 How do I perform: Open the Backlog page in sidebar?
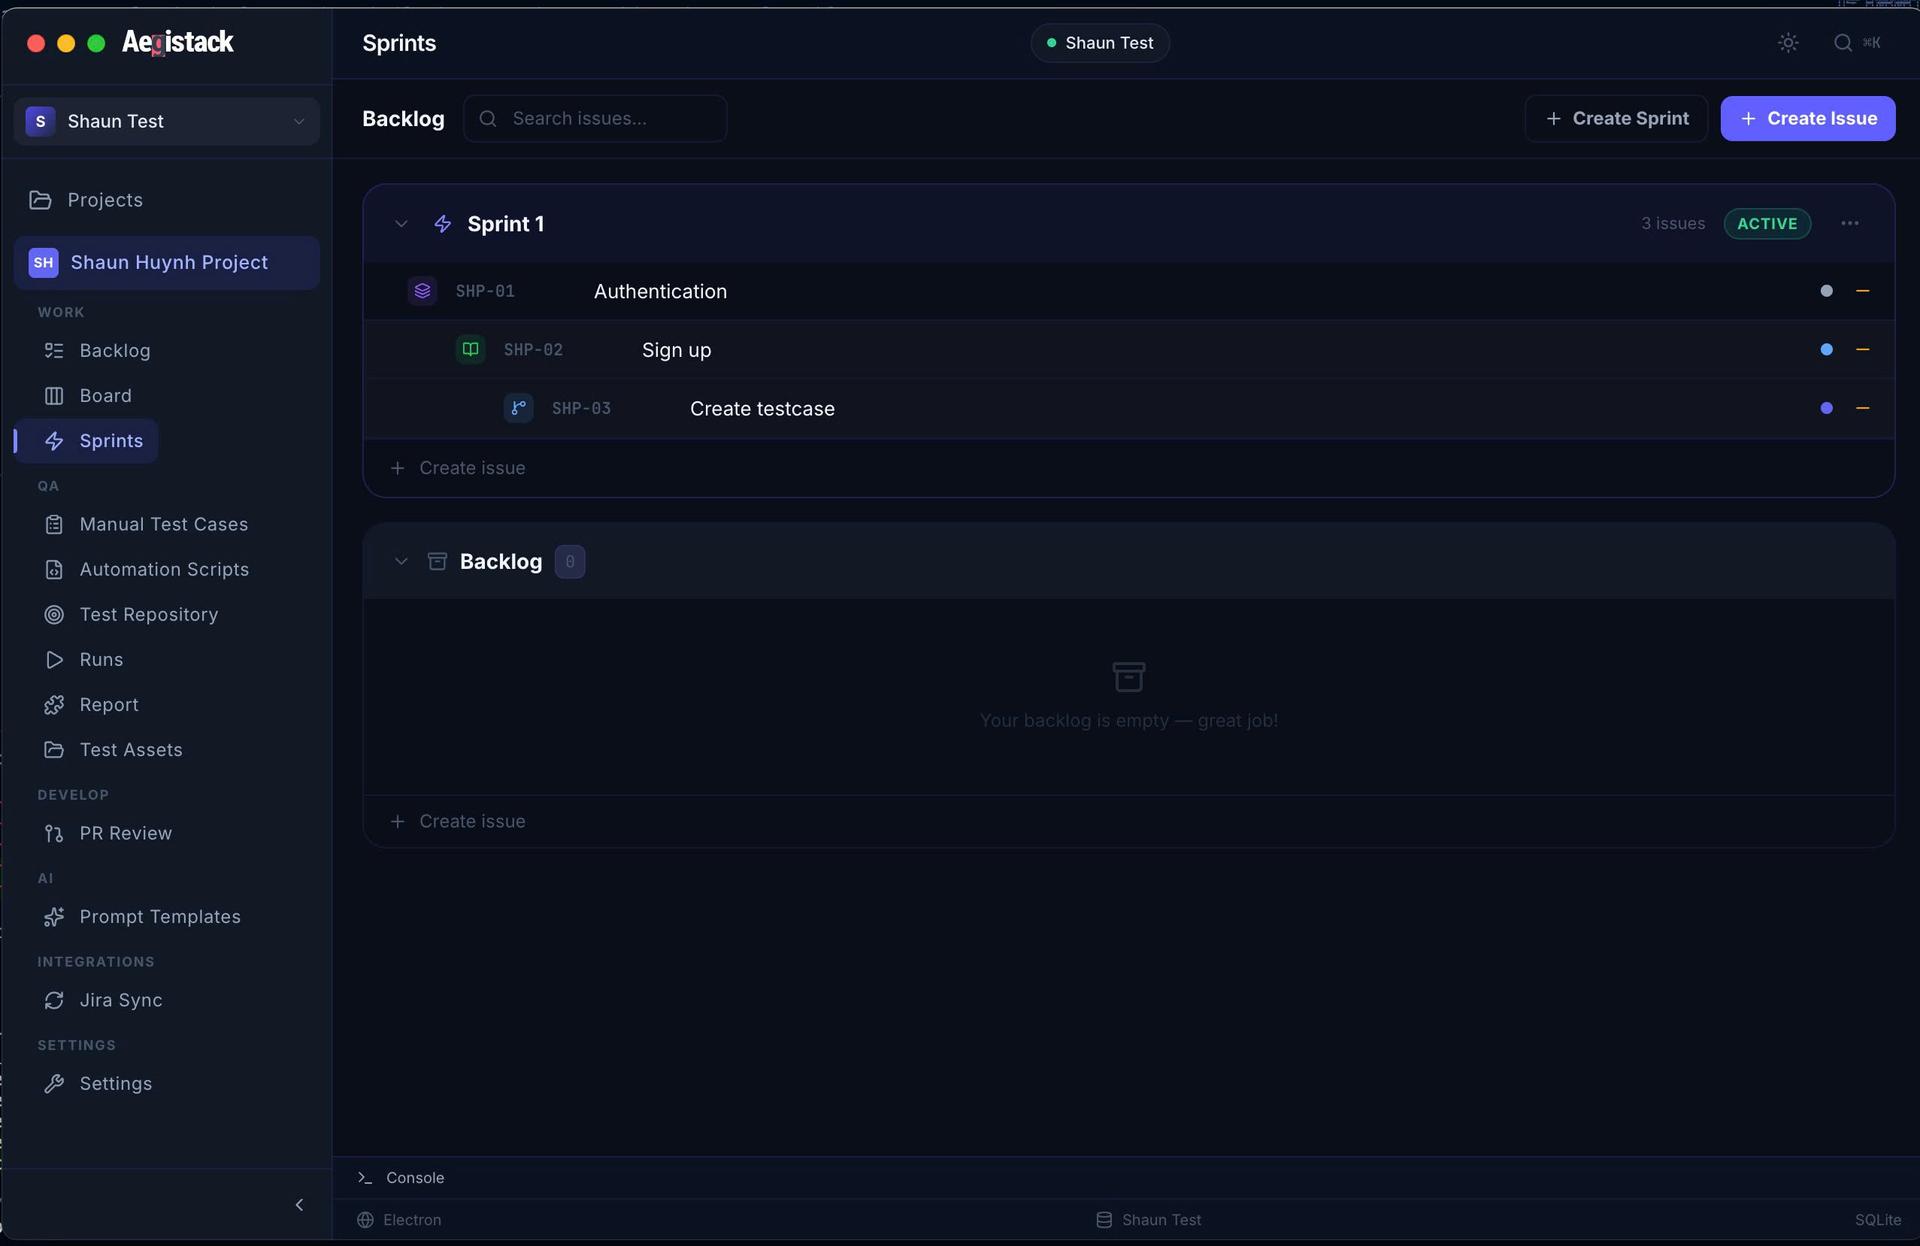click(x=115, y=350)
